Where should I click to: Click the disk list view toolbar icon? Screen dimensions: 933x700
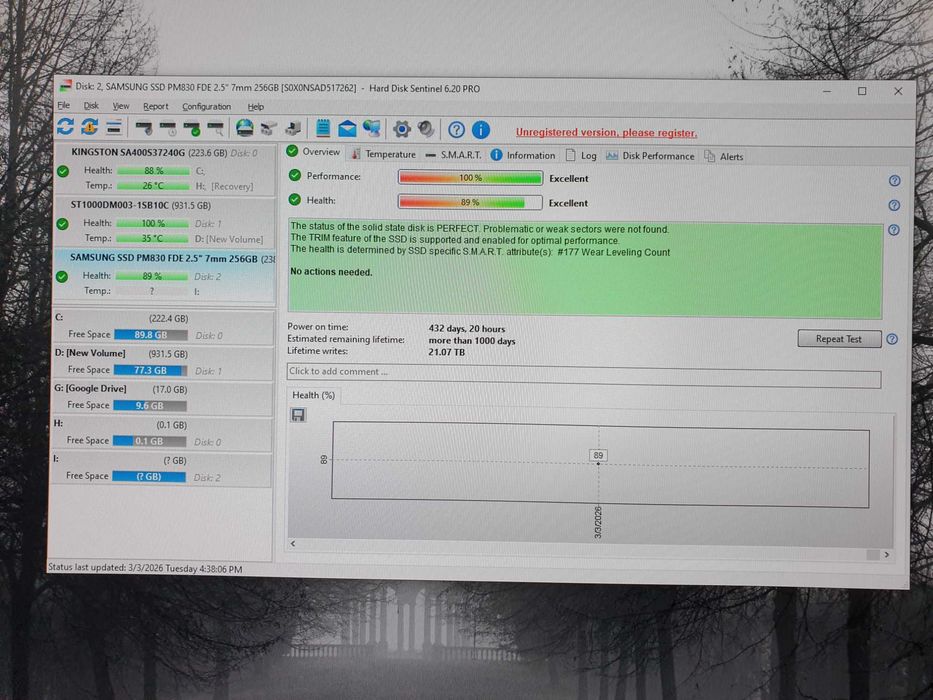114,127
